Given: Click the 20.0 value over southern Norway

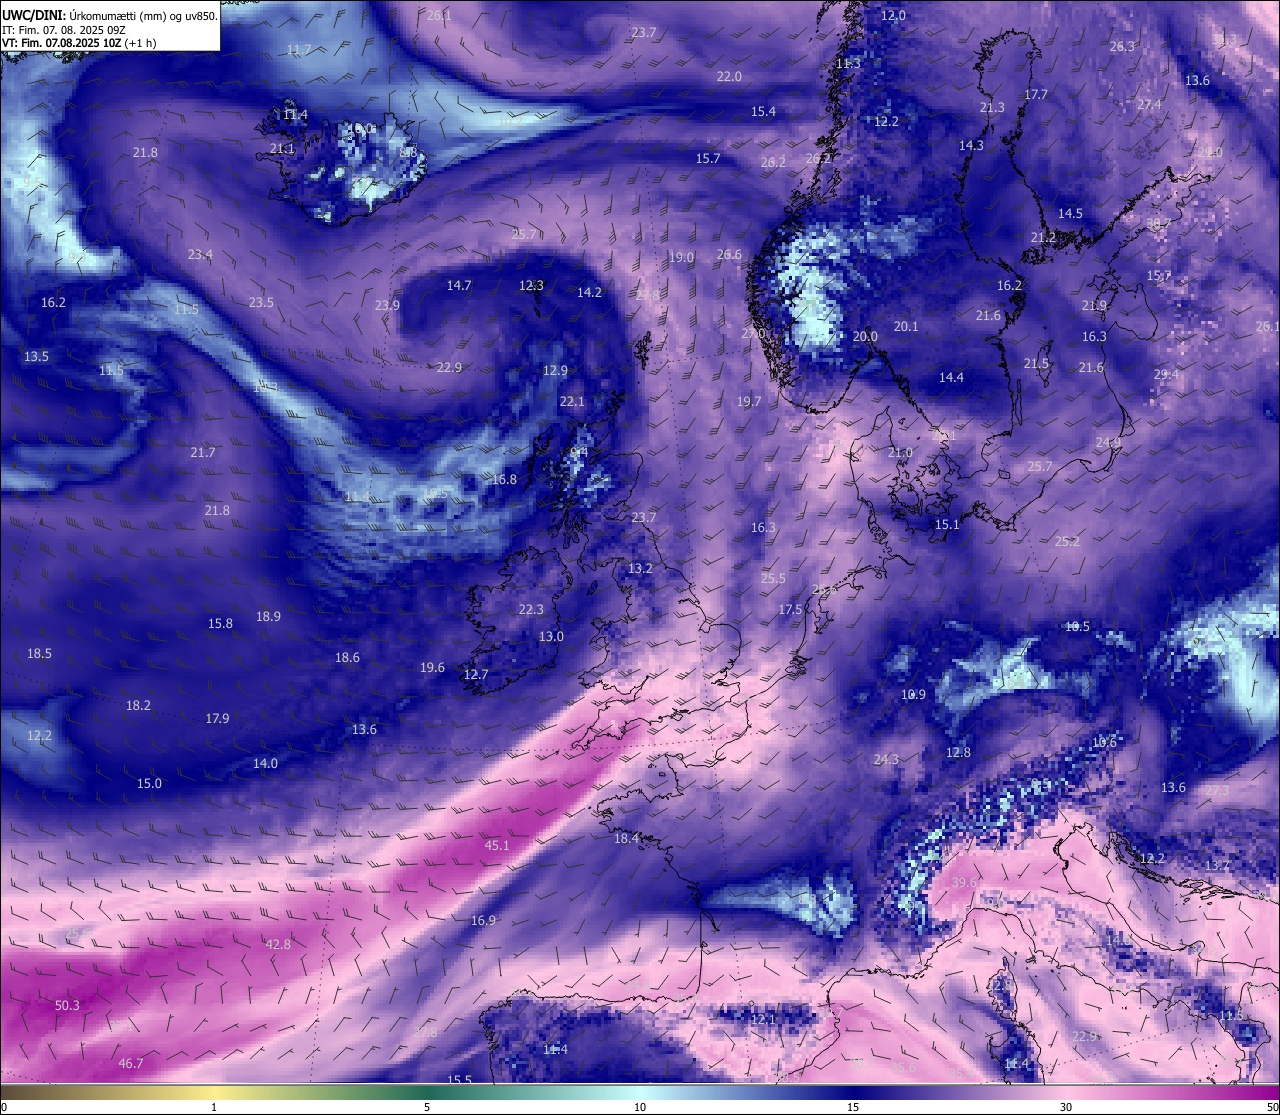Looking at the screenshot, I should pos(865,336).
